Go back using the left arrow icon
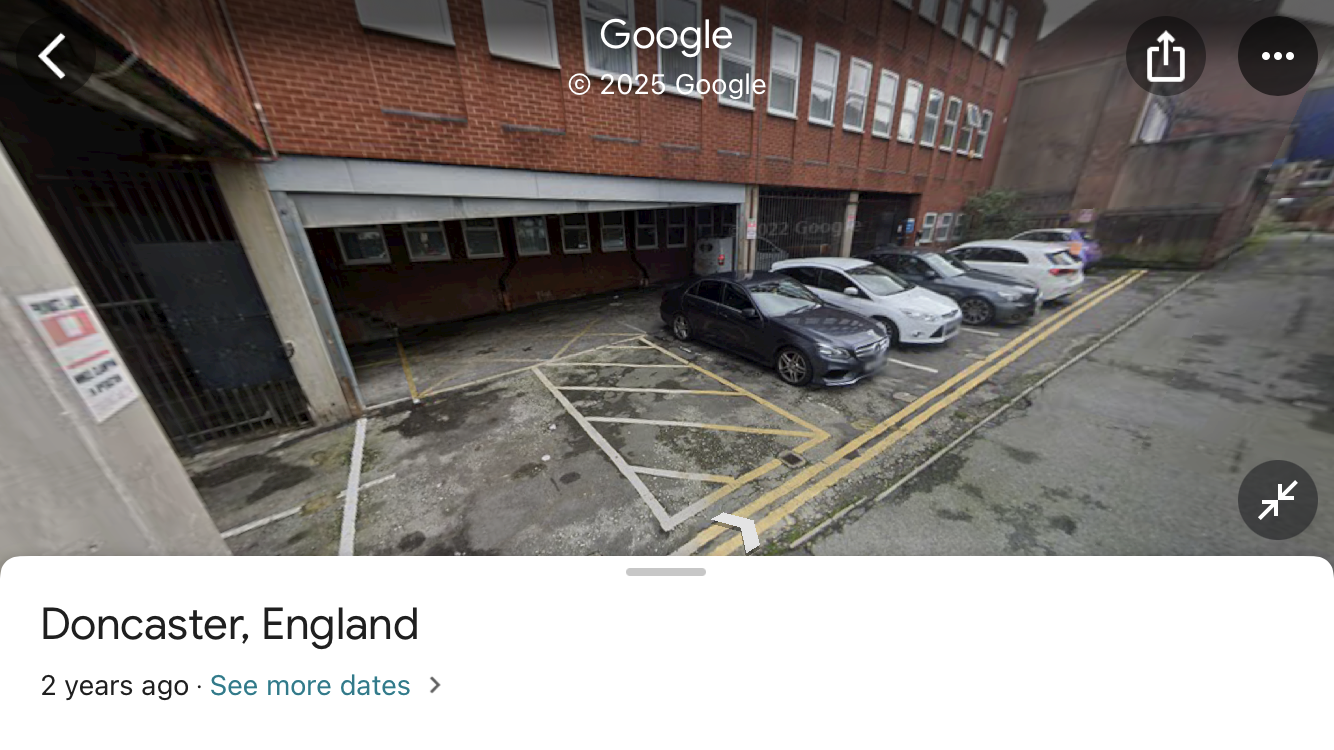 tap(53, 56)
